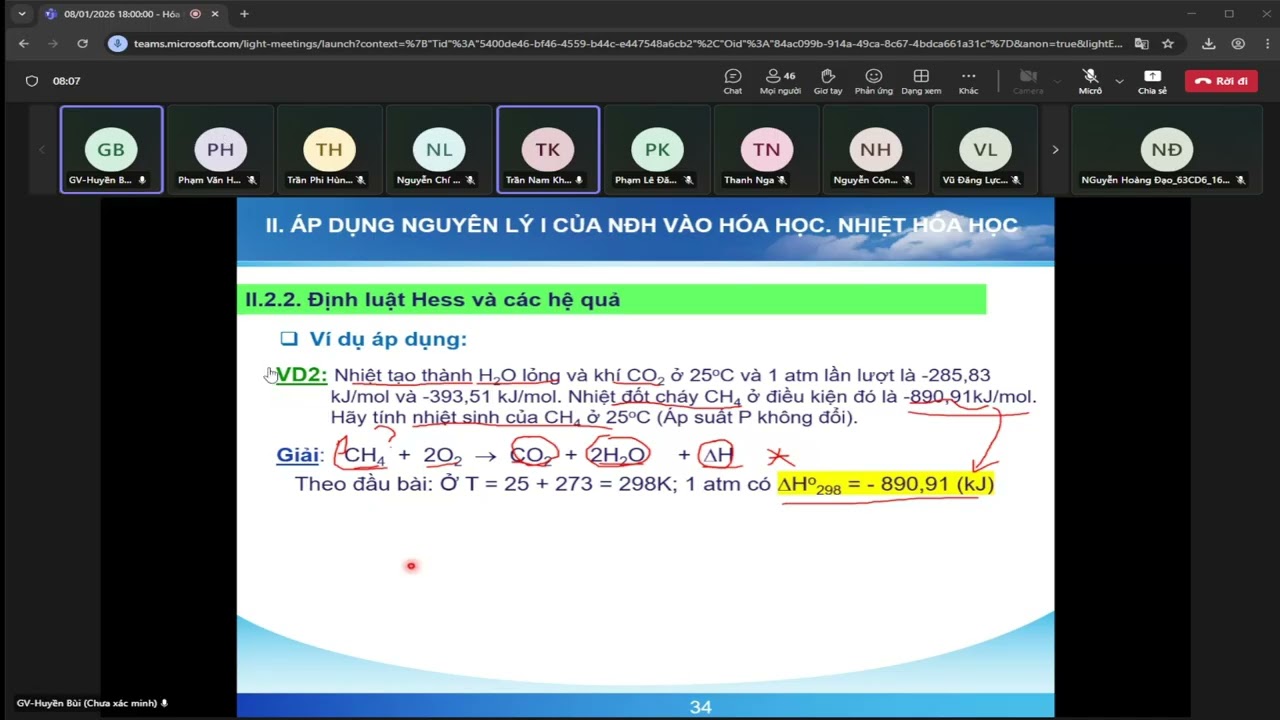Viewport: 1280px width, 720px height.
Task: Reload the Teams meeting page
Action: click(82, 44)
